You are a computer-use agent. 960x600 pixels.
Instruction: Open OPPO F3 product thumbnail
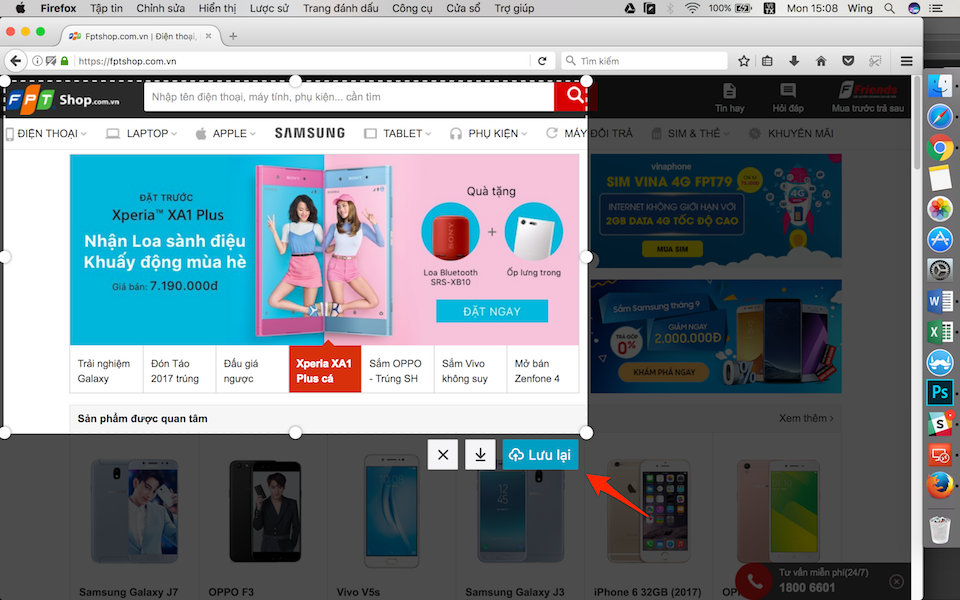tap(265, 511)
